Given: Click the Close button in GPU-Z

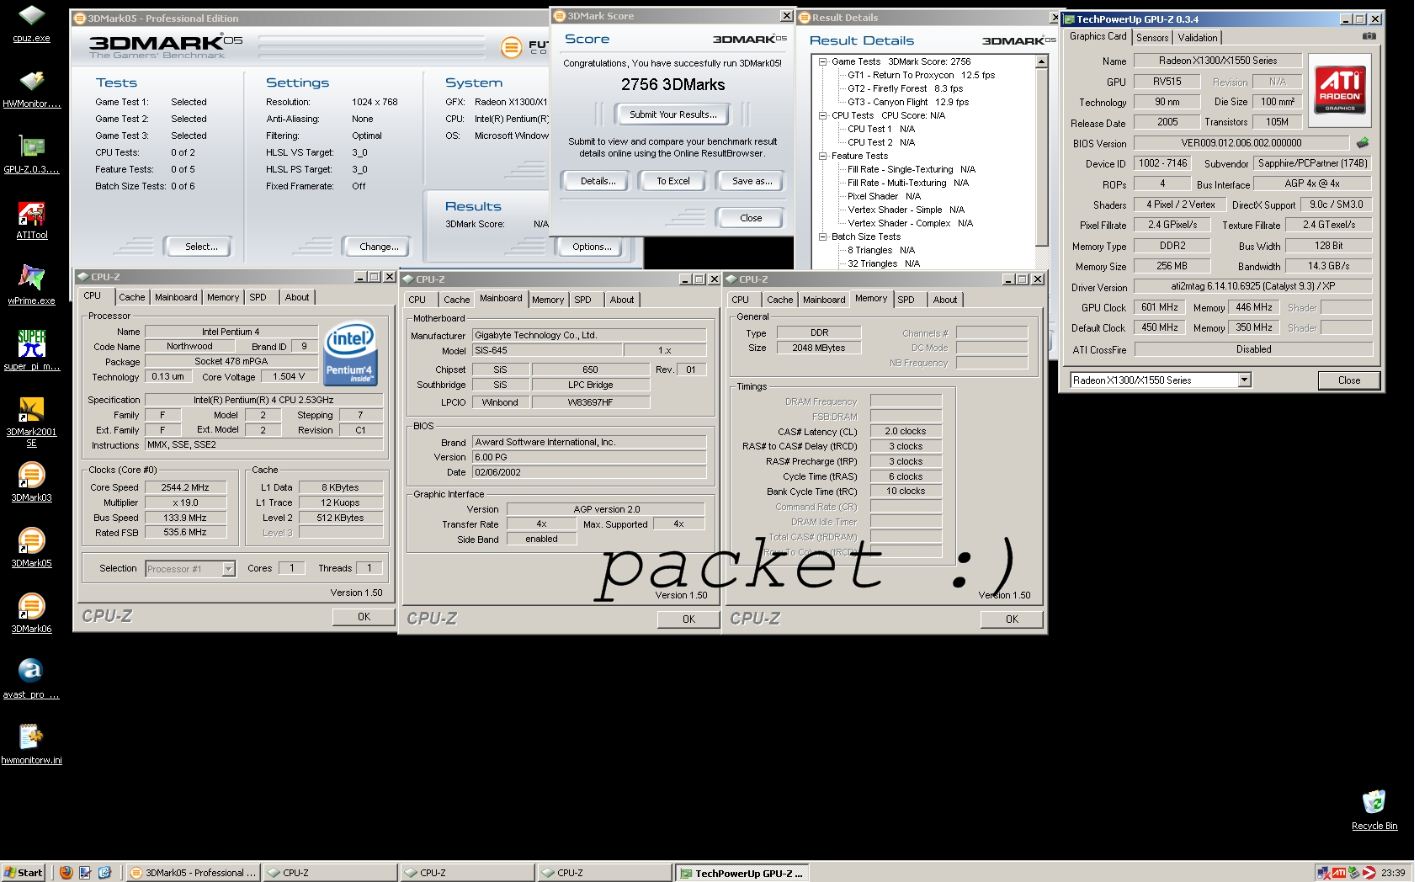Looking at the screenshot, I should click(x=1349, y=380).
